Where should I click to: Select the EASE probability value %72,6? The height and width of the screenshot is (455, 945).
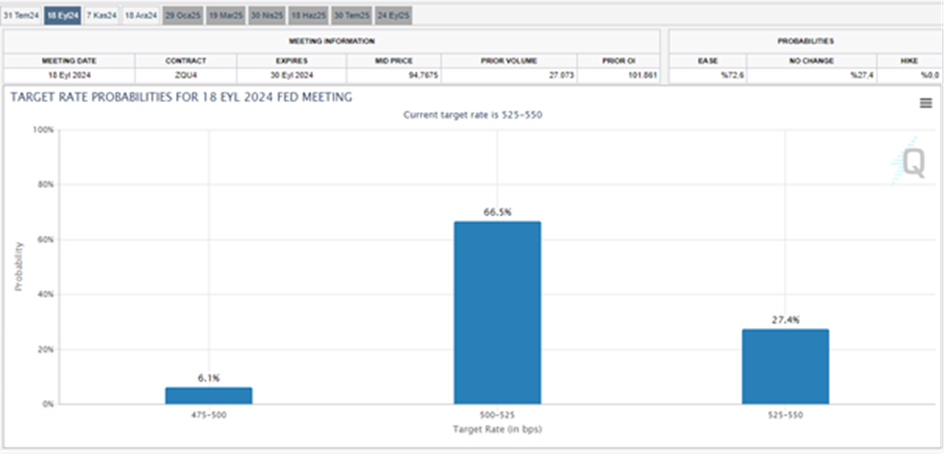tap(707, 75)
